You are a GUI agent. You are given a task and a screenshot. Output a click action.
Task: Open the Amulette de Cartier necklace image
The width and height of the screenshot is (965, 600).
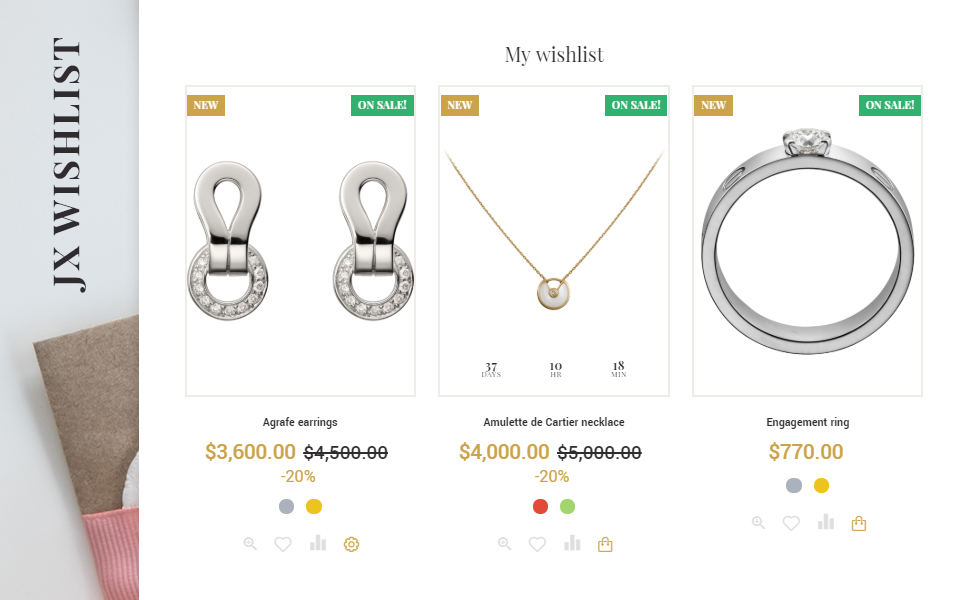[x=554, y=241]
